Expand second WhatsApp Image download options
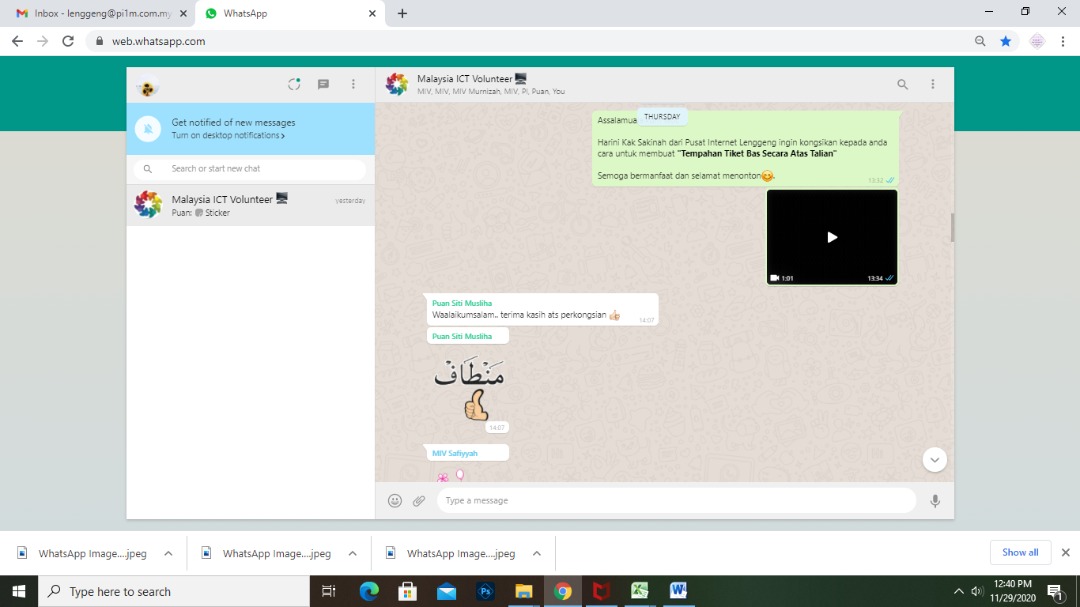1080x607 pixels. pyautogui.click(x=352, y=553)
